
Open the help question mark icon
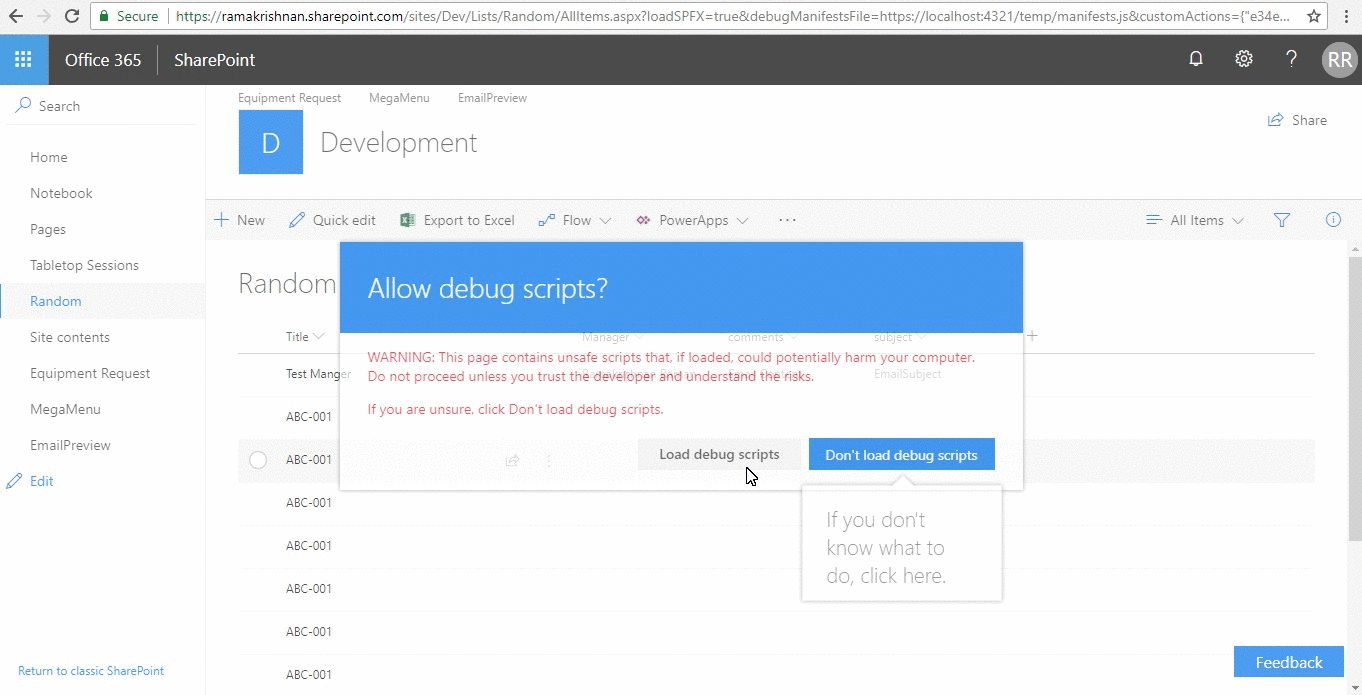coord(1292,60)
